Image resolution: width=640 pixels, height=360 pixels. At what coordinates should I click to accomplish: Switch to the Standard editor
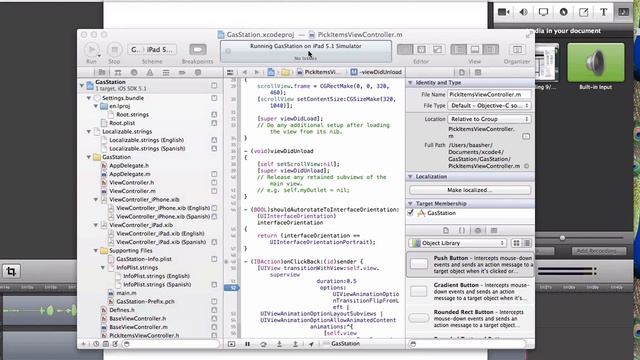click(405, 49)
